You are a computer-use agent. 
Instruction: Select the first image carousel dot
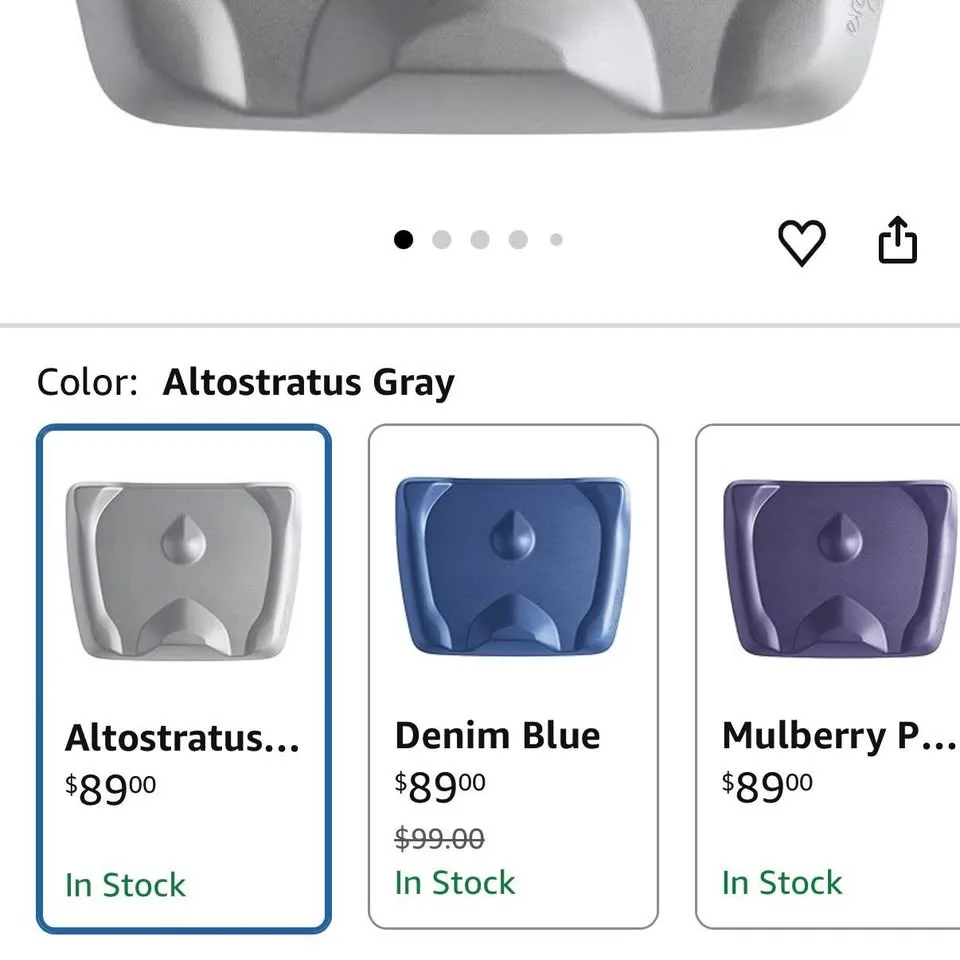(403, 240)
